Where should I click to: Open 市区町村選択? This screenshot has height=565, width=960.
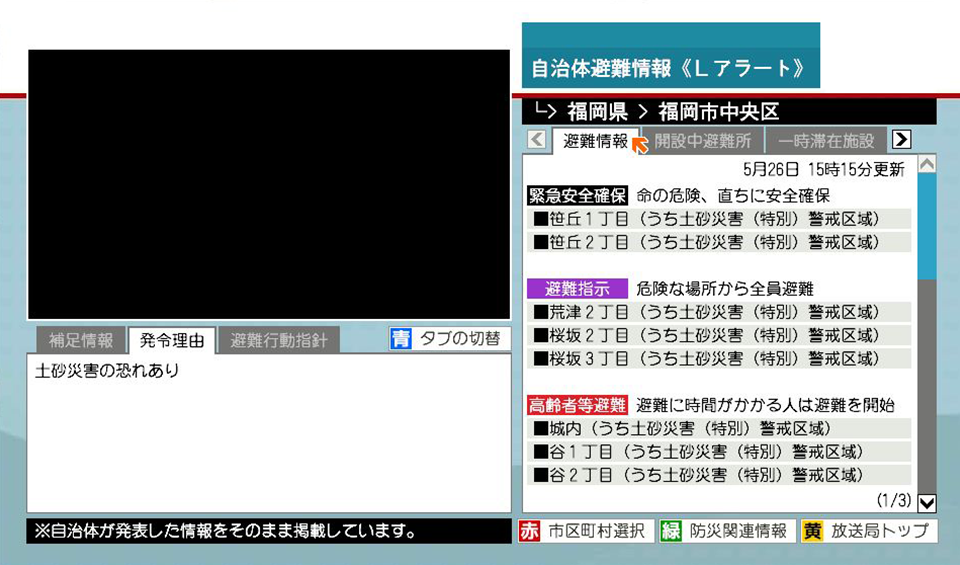(x=587, y=531)
